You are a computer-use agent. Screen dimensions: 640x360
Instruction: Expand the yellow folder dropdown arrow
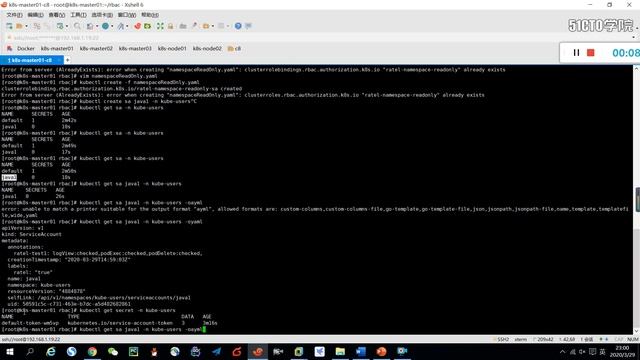(x=213, y=27)
